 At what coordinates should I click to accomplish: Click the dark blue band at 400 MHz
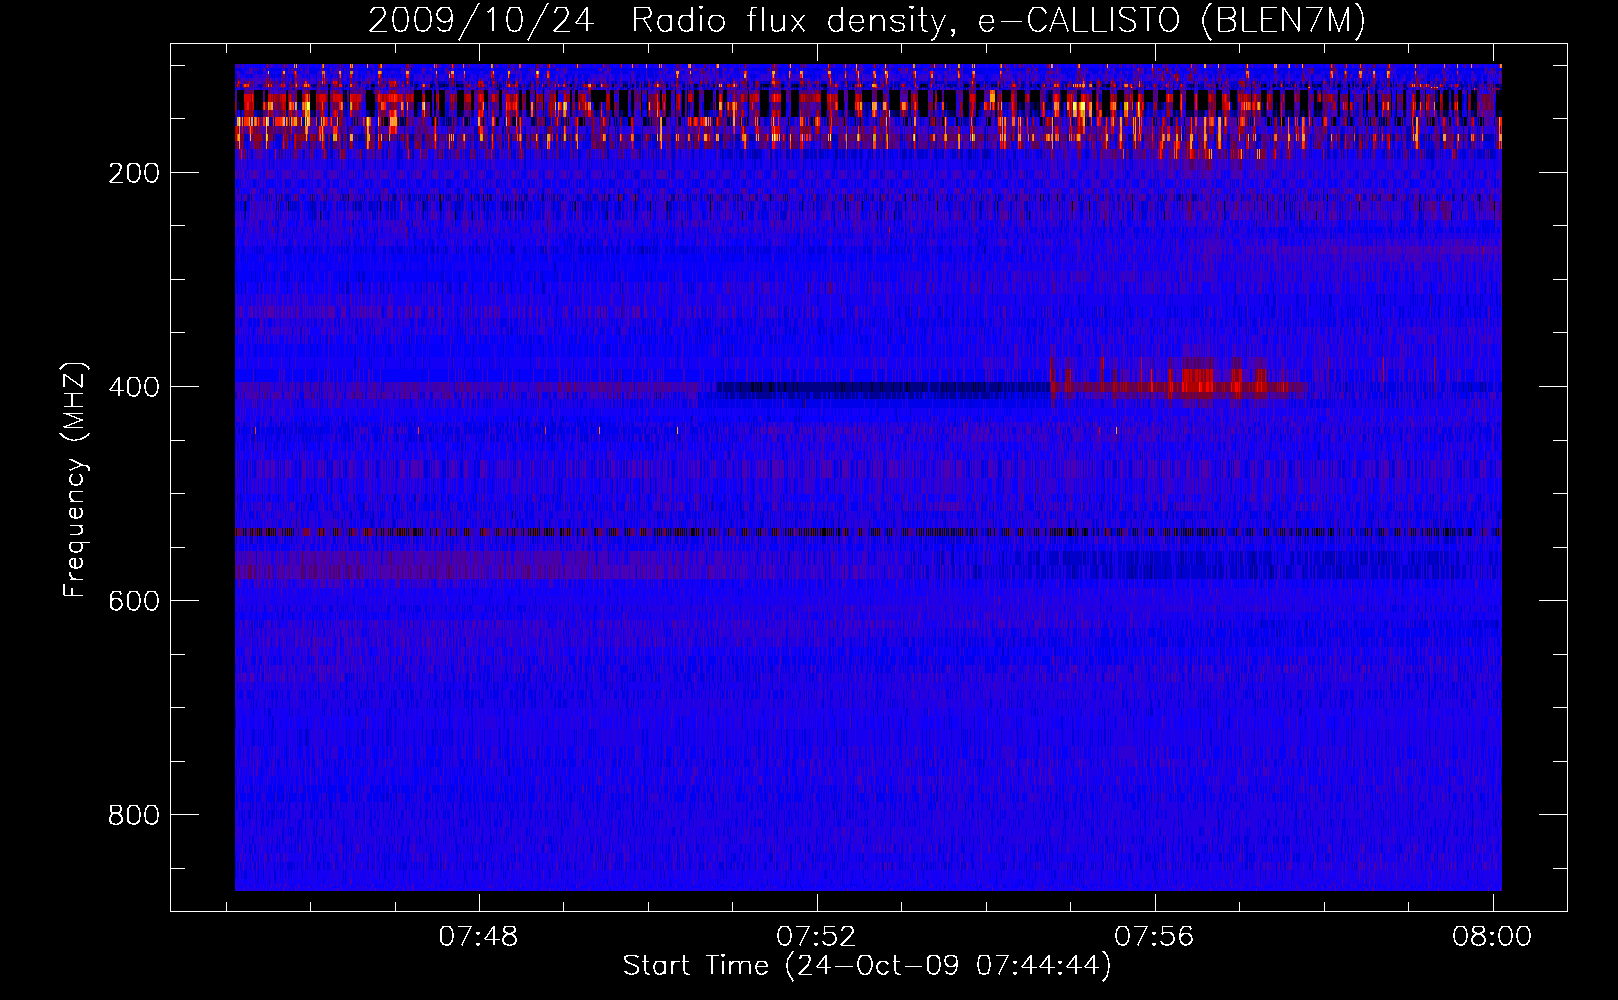883,390
